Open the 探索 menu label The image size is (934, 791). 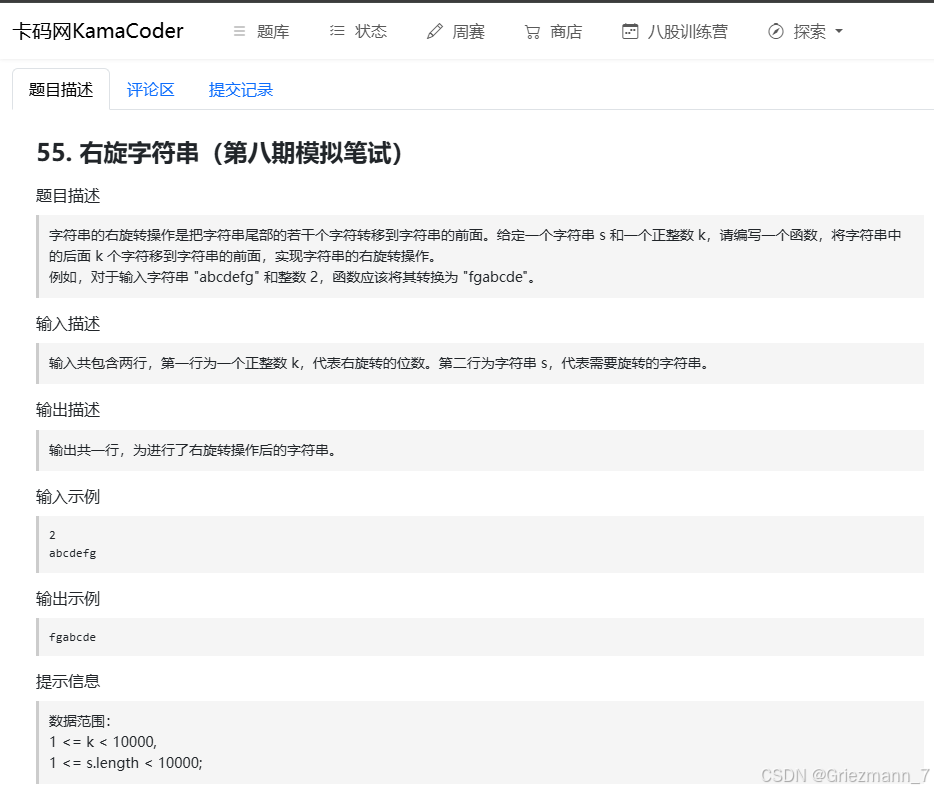point(810,31)
